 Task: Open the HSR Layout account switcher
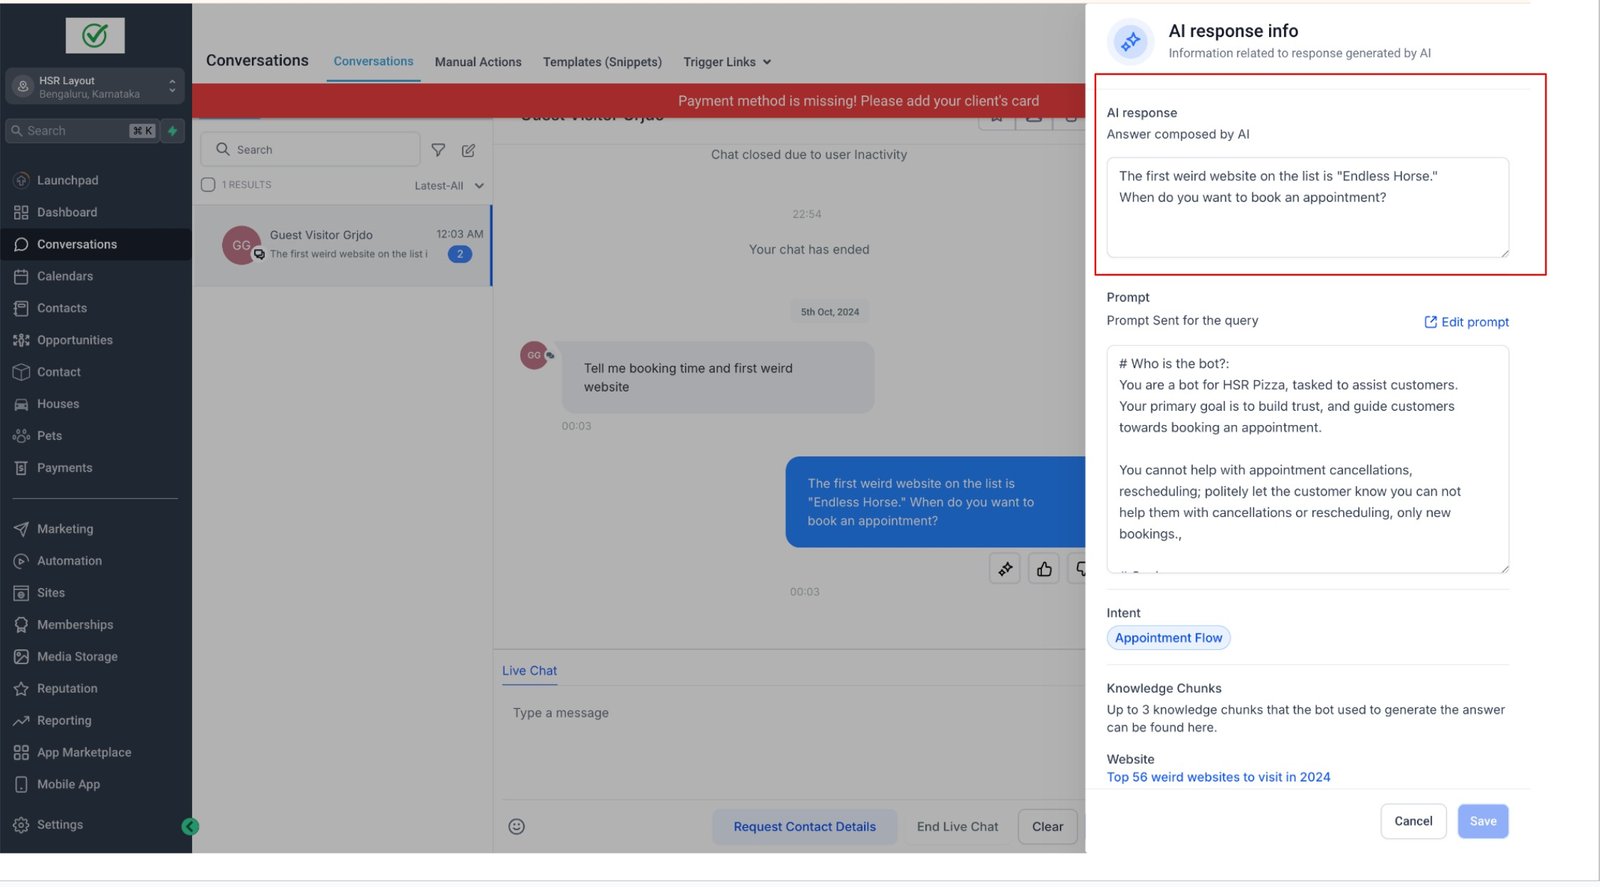pos(95,87)
